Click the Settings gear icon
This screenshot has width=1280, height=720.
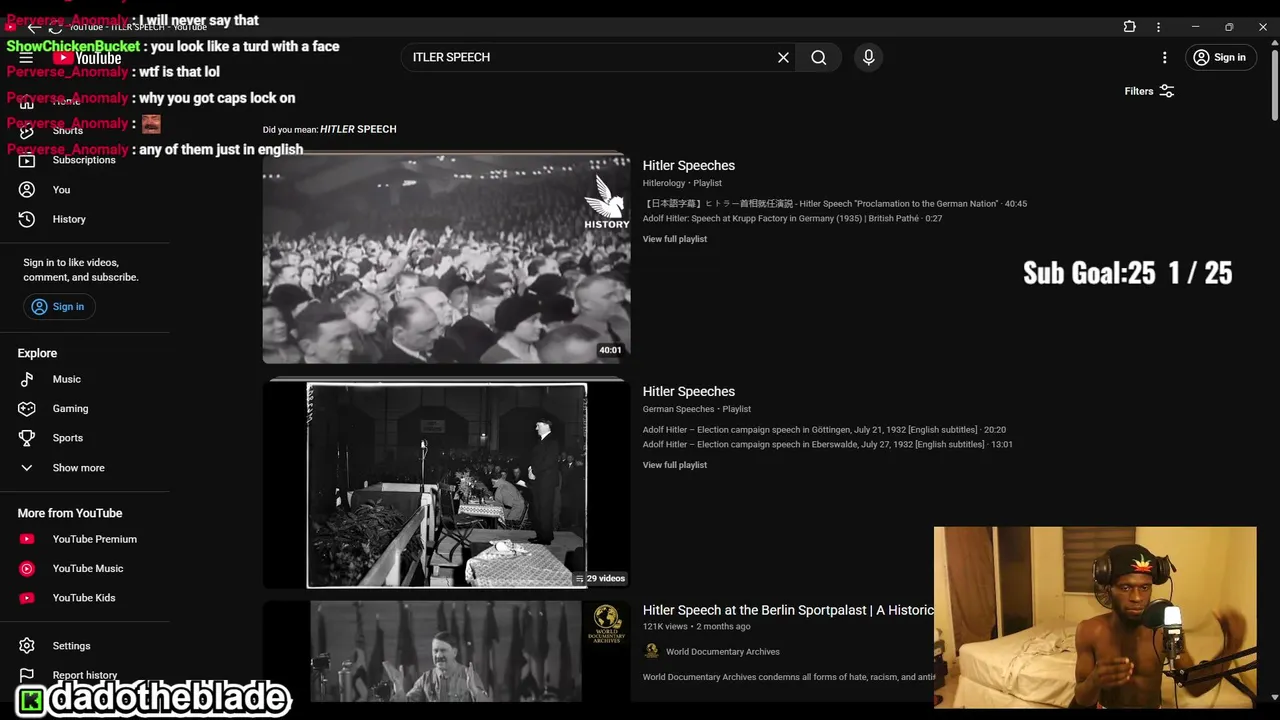point(27,646)
